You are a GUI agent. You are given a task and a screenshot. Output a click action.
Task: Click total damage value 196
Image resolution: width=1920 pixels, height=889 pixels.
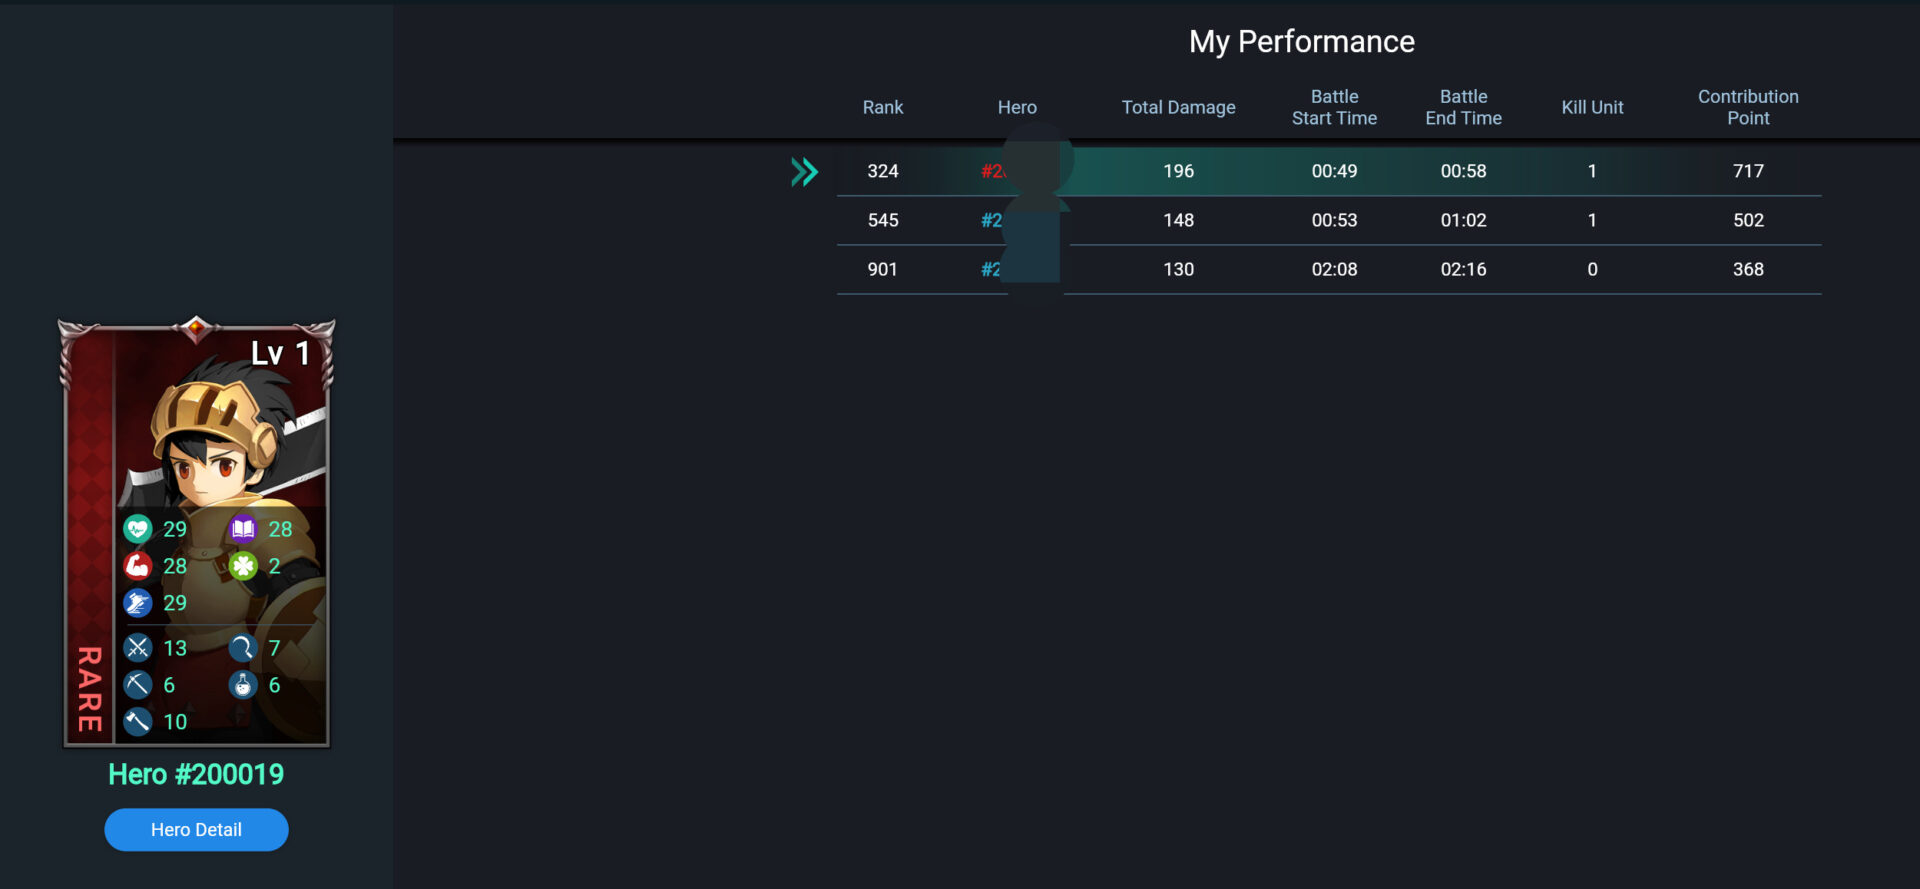(x=1178, y=171)
